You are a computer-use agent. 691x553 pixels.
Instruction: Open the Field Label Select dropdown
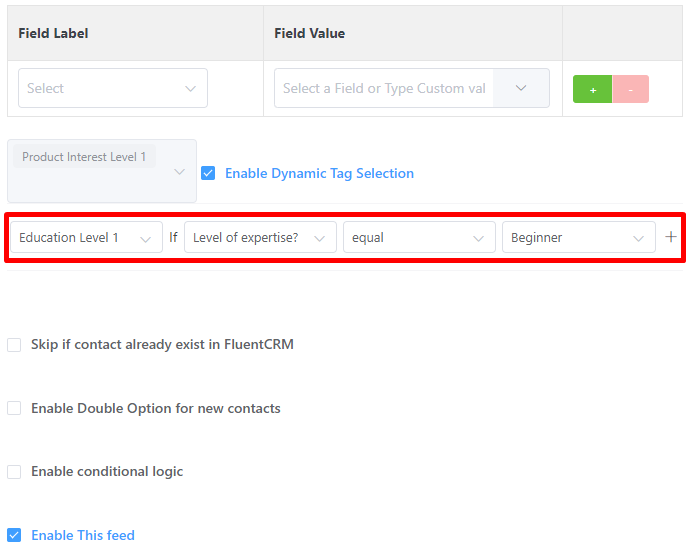[113, 88]
